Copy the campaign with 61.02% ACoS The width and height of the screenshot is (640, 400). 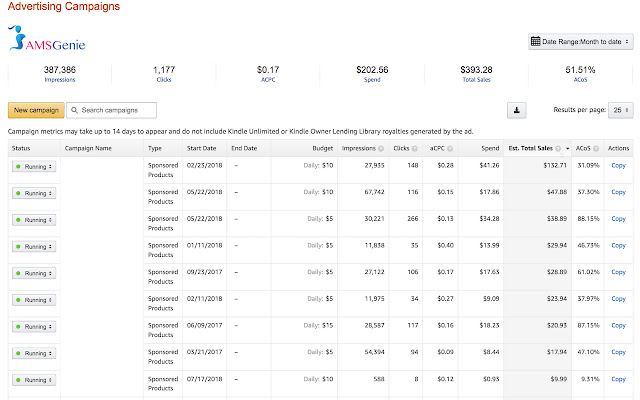[x=618, y=272]
